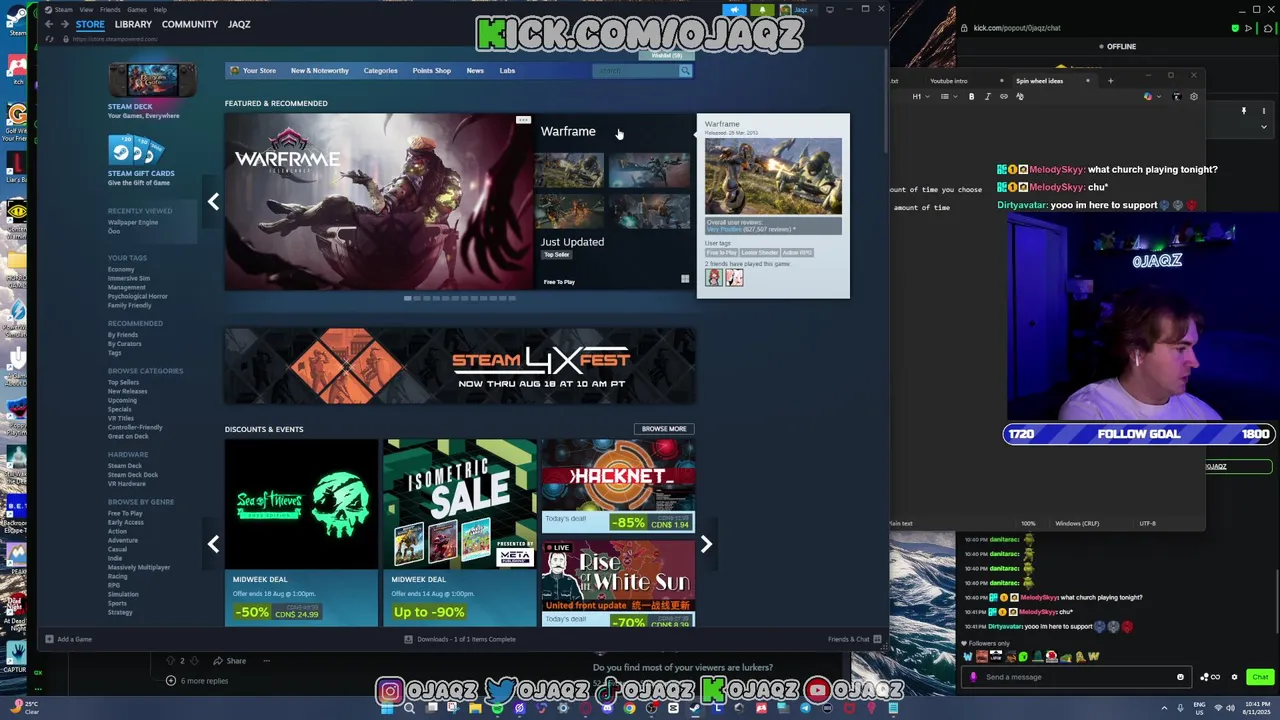The height and width of the screenshot is (720, 1280).
Task: Open Wishlist (58) button
Action: tap(667, 56)
